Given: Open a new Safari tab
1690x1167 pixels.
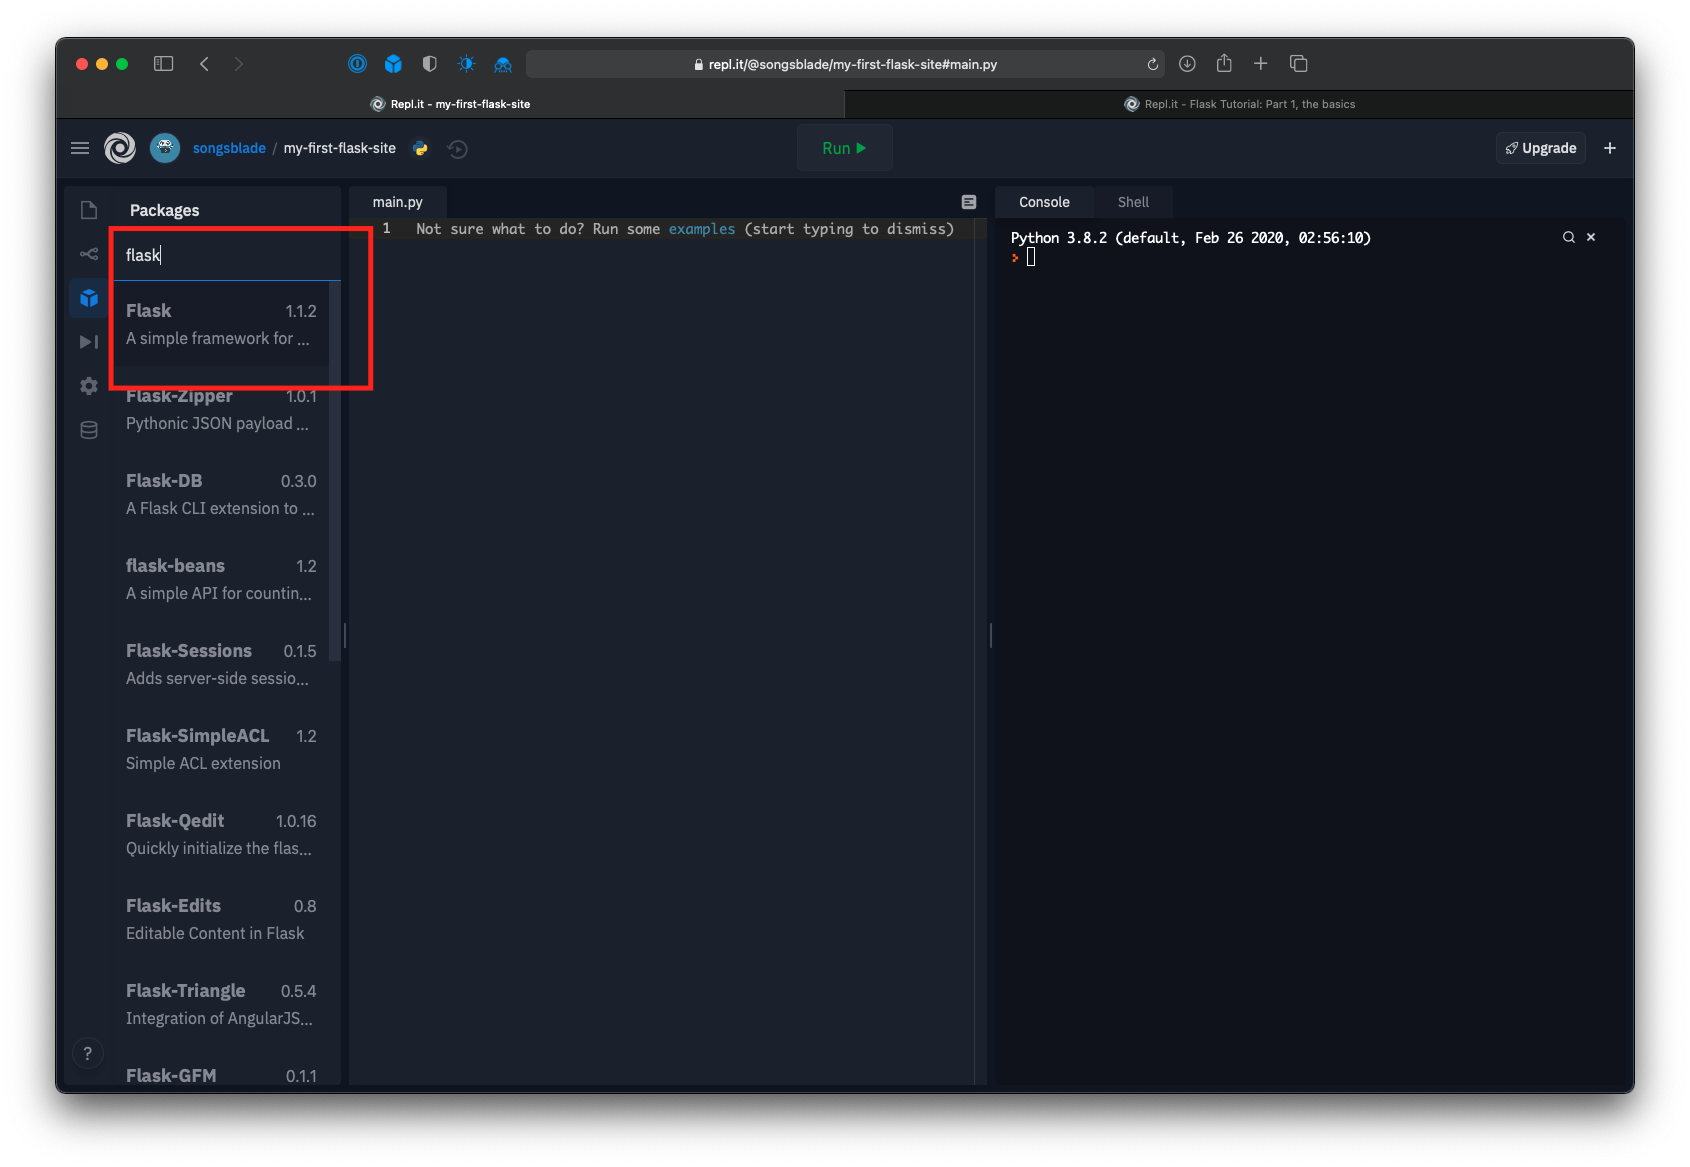Looking at the screenshot, I should coord(1261,64).
